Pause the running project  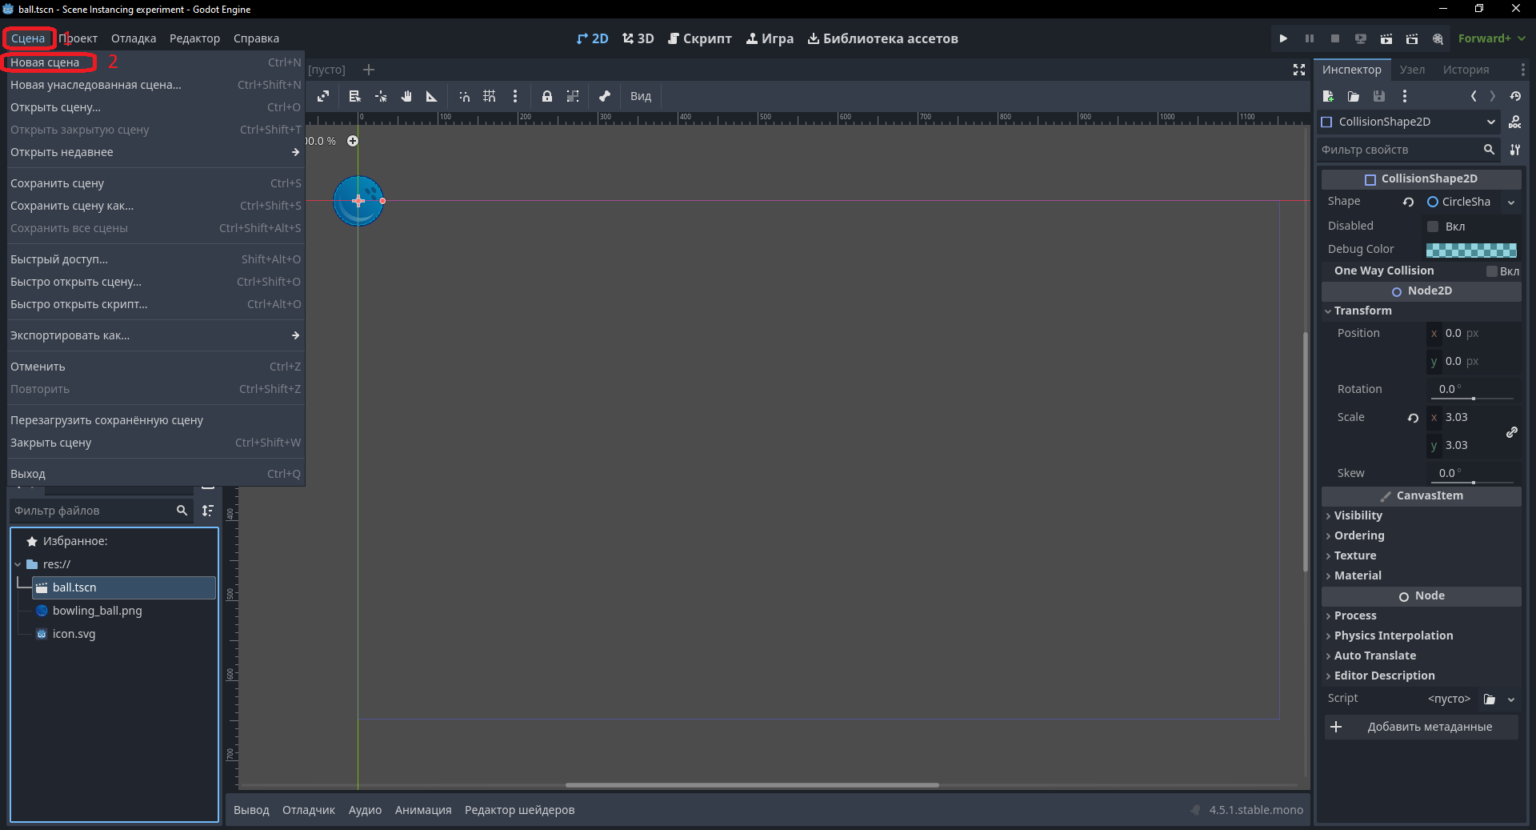click(x=1309, y=38)
